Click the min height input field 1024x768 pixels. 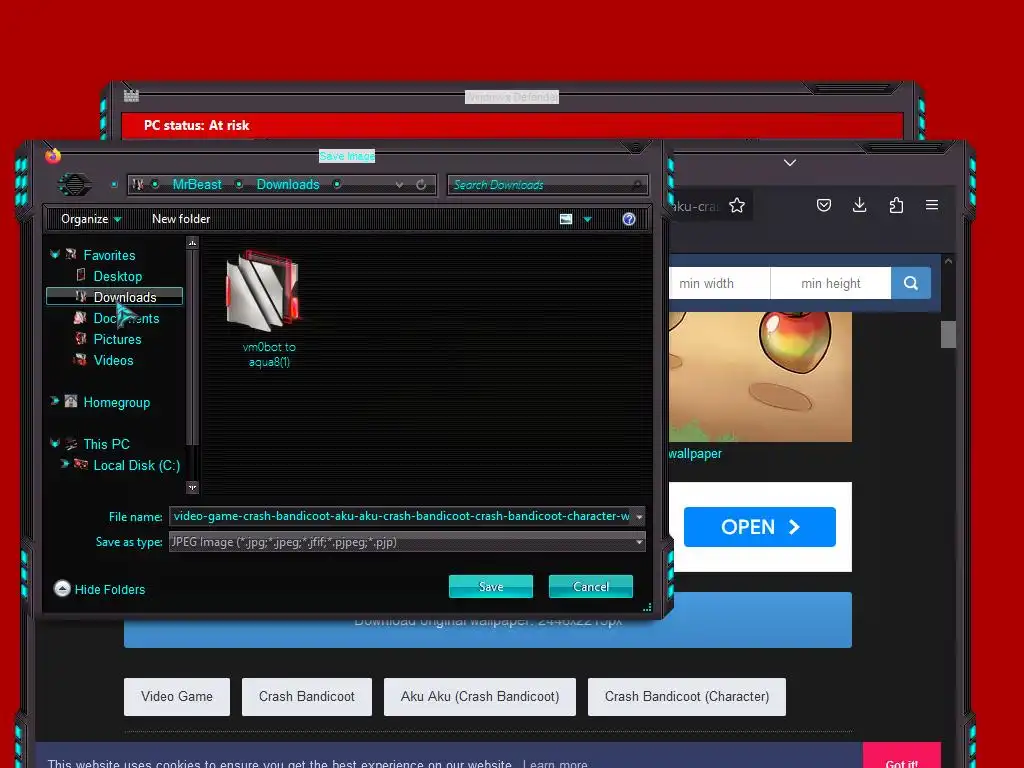[831, 283]
